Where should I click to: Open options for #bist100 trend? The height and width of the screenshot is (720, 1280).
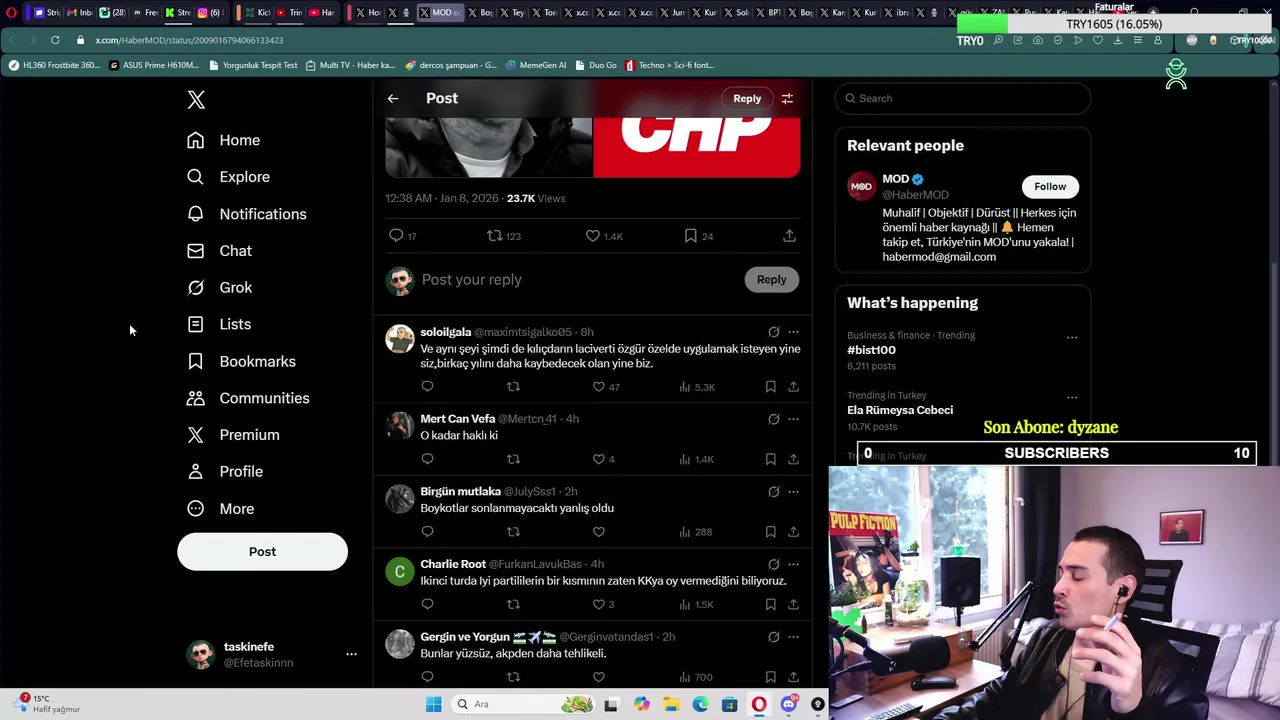[1072, 337]
